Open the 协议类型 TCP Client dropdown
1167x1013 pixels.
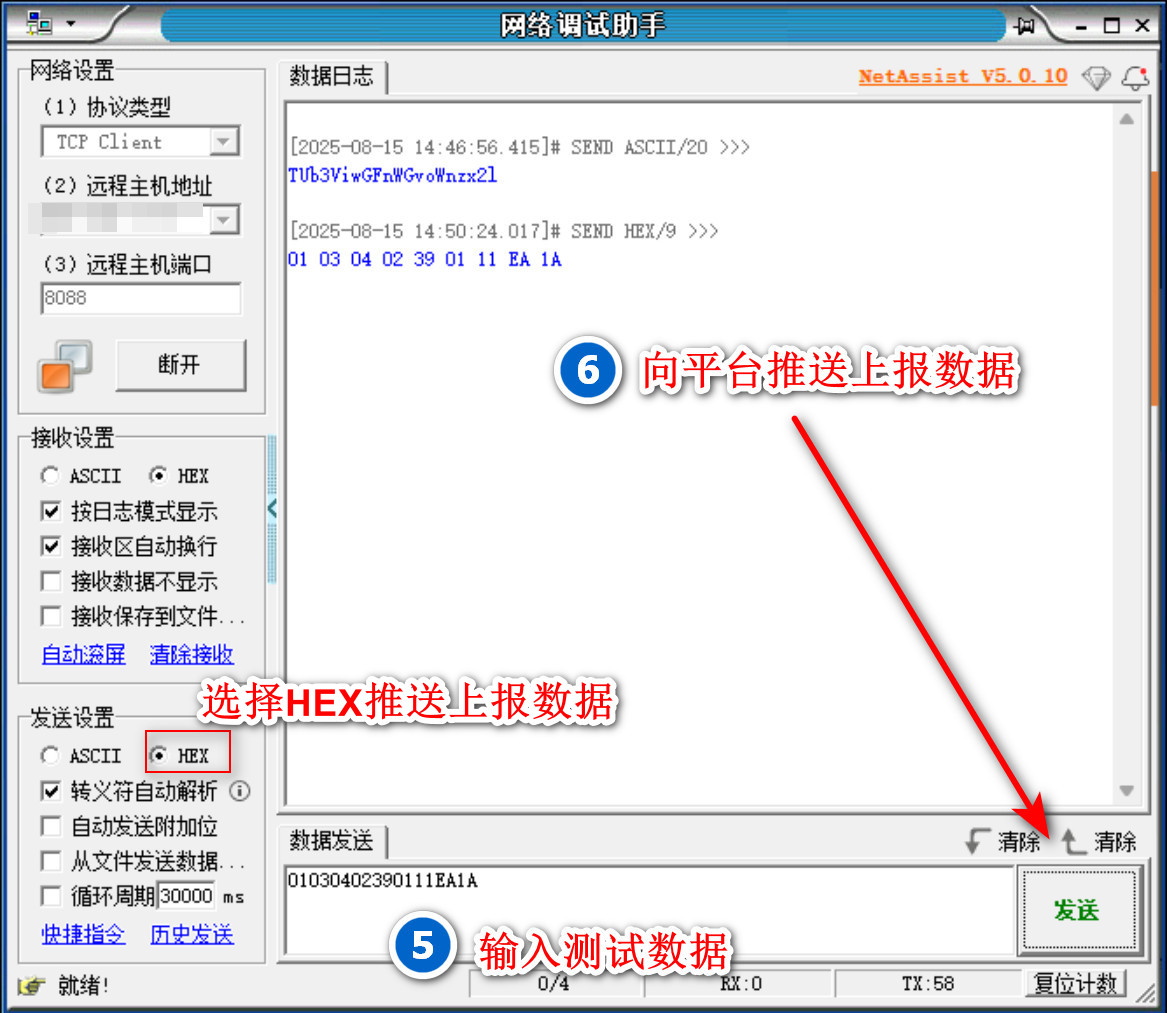tap(225, 142)
